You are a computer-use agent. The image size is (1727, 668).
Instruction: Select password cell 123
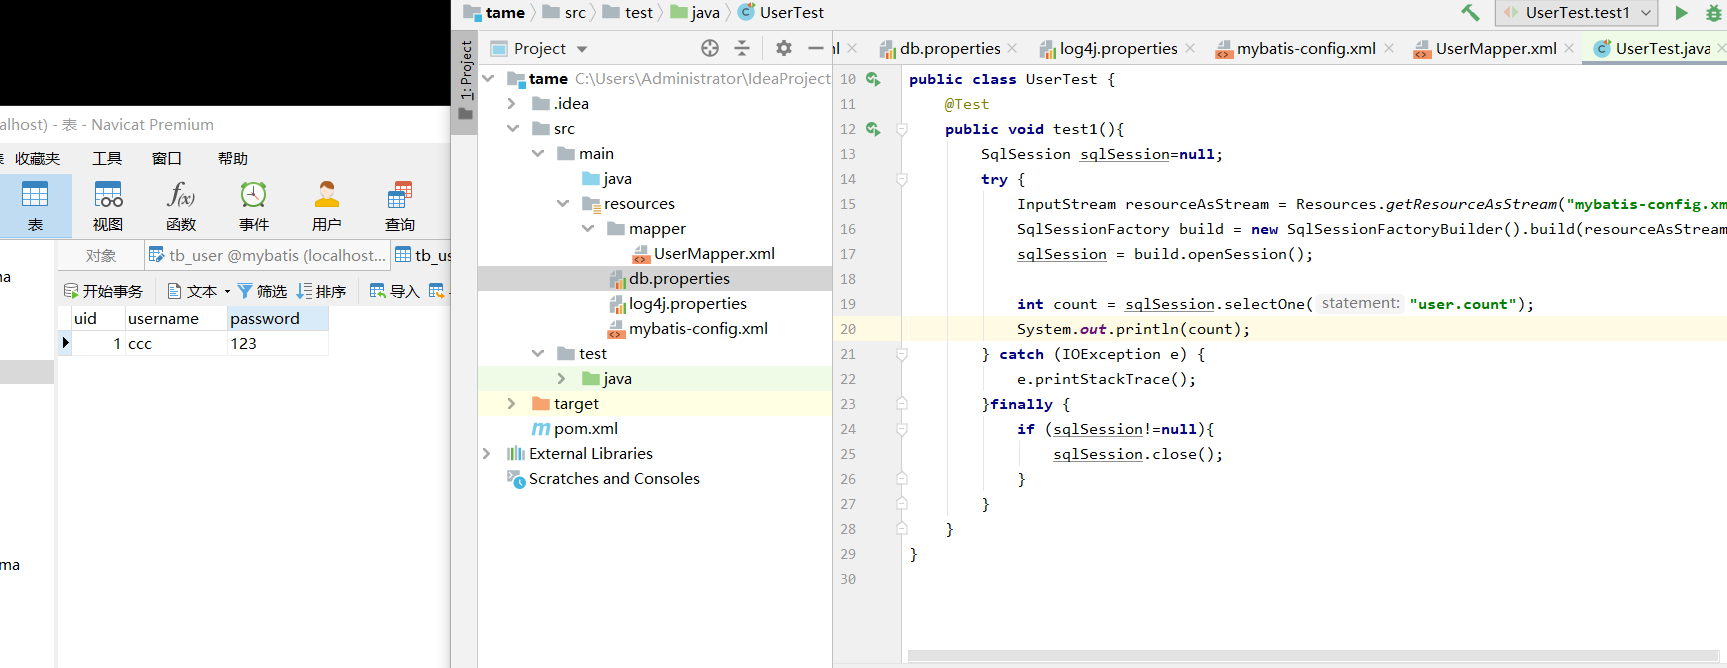coord(277,343)
